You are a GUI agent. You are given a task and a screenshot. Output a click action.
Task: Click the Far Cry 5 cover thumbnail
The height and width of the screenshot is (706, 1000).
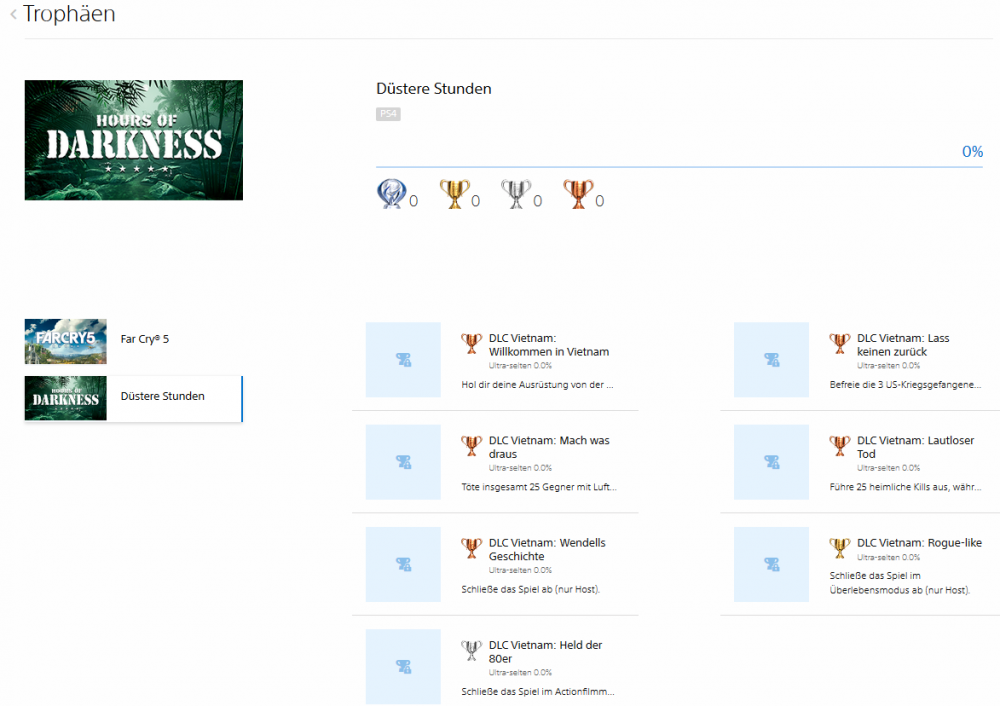coord(65,341)
